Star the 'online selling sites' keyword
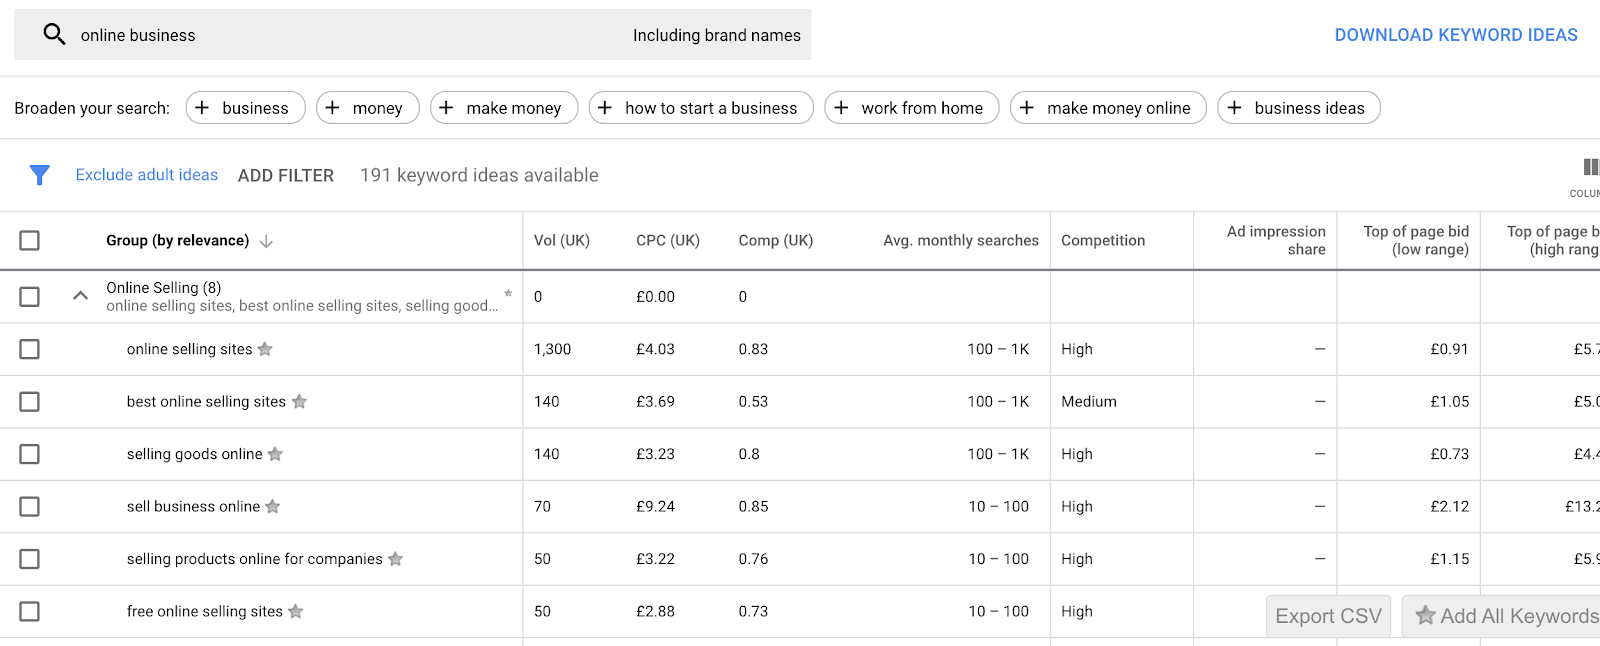Viewport: 1600px width, 646px height. (x=265, y=349)
